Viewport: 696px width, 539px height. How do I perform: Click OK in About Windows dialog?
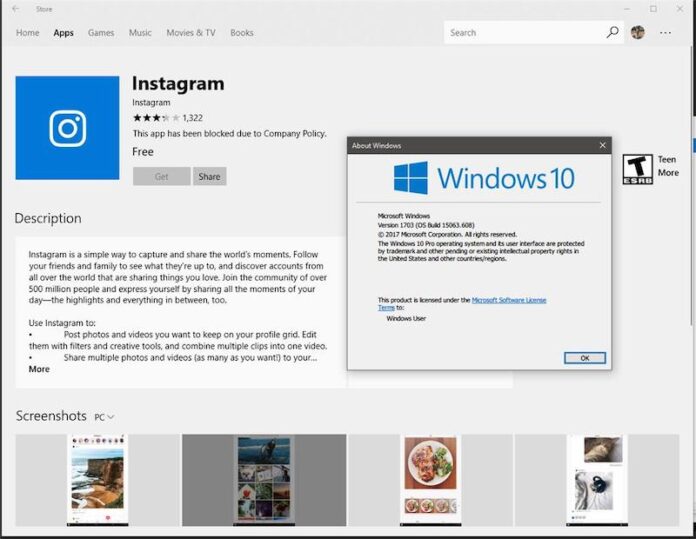click(585, 358)
